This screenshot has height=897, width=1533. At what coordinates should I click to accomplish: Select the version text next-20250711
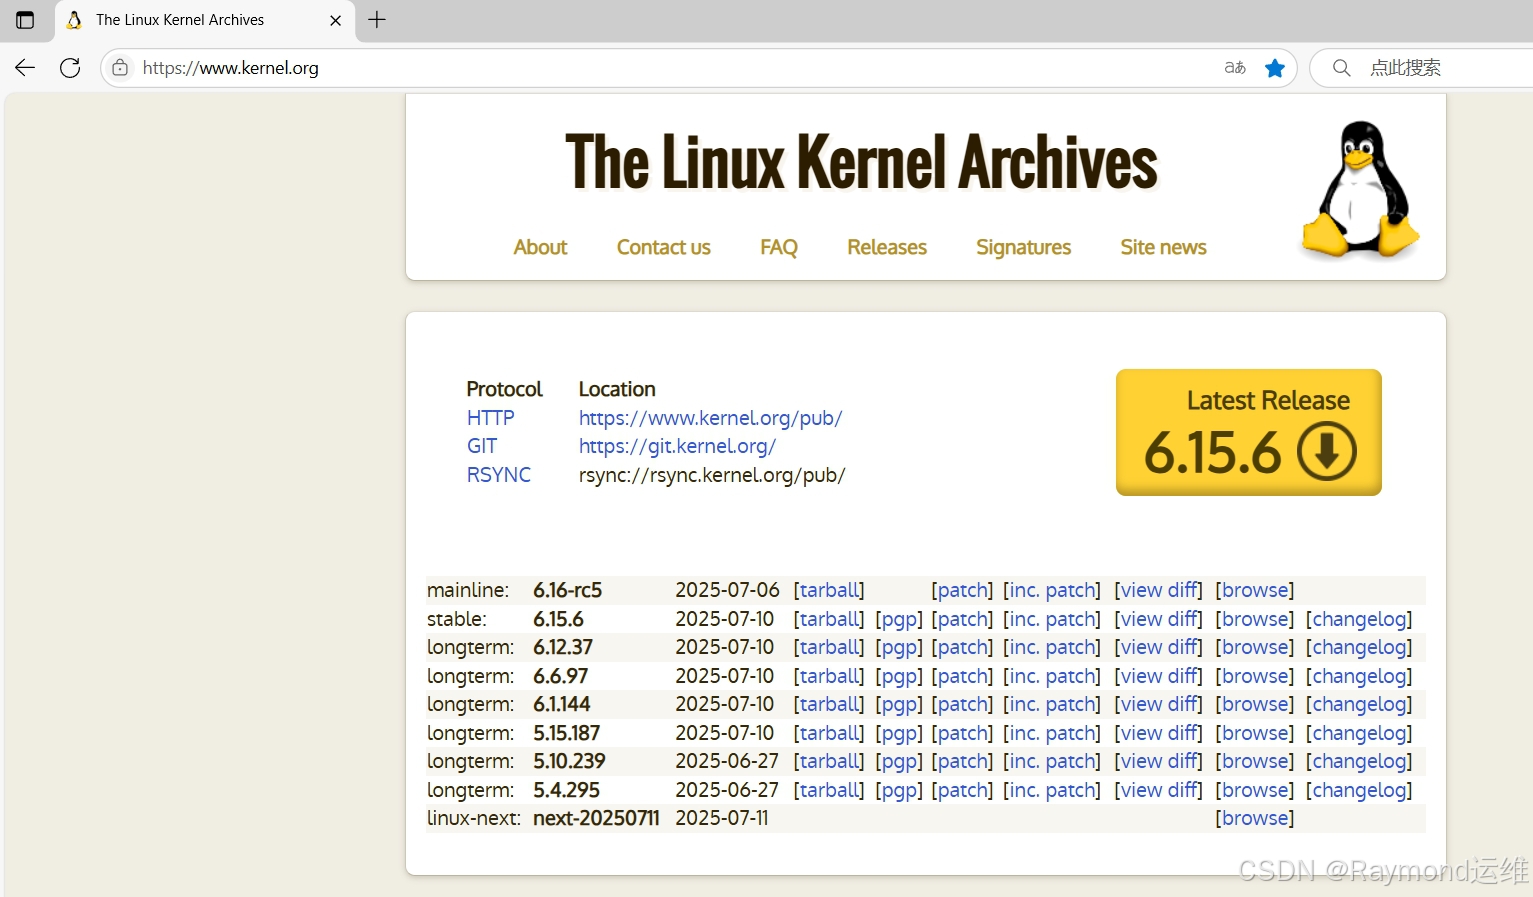596,818
